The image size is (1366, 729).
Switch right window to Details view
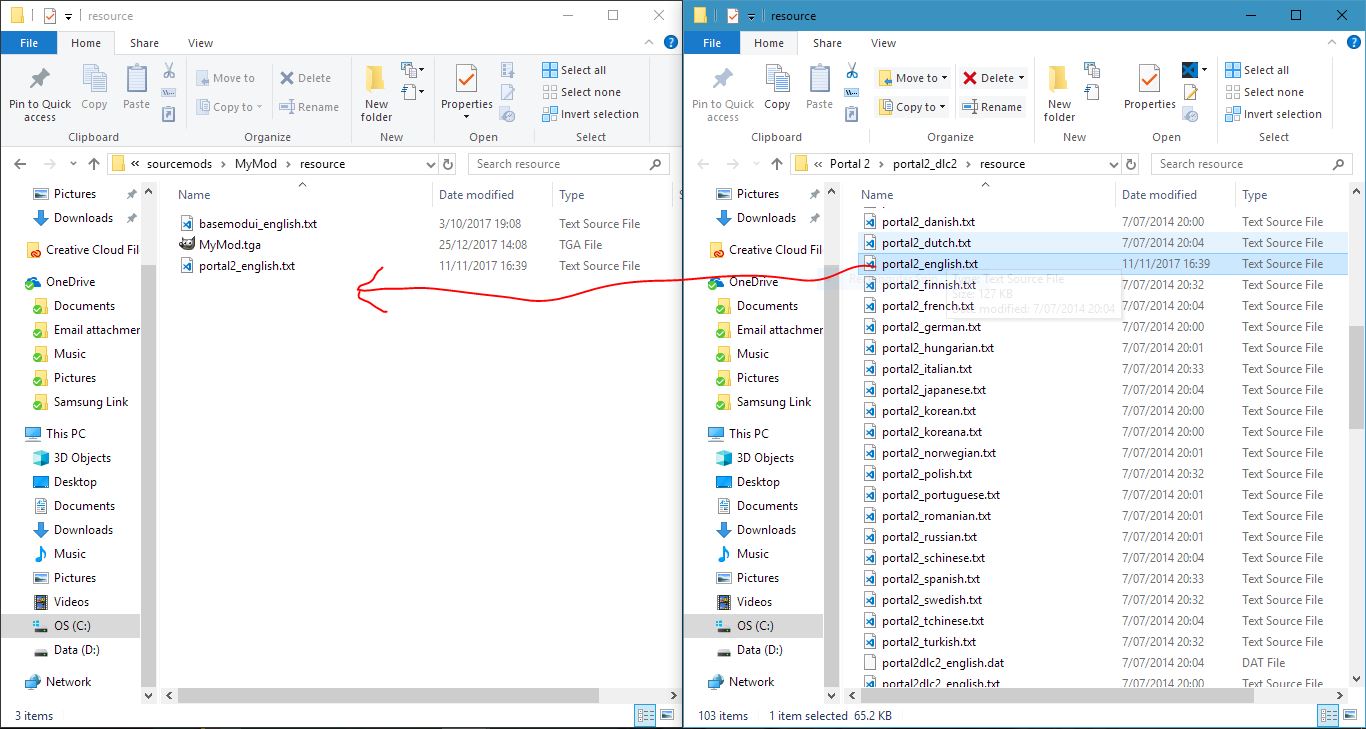[x=1328, y=715]
